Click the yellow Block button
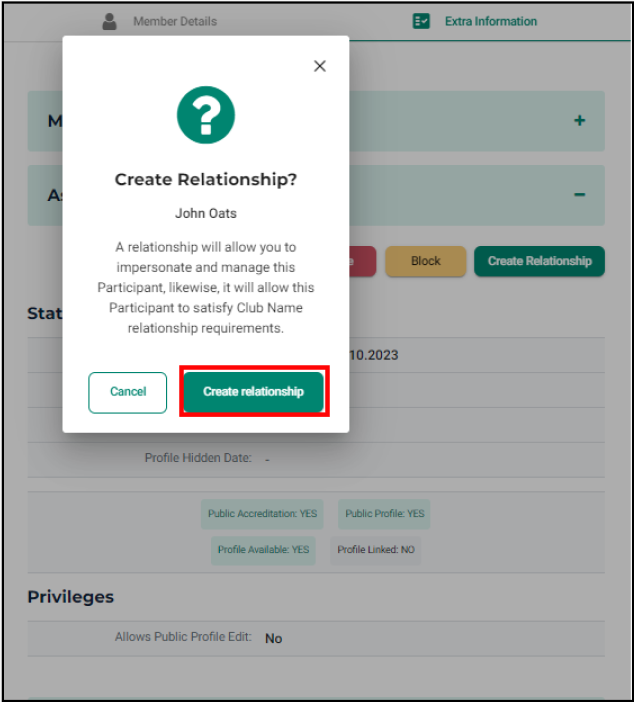This screenshot has height=702, width=634. [425, 261]
